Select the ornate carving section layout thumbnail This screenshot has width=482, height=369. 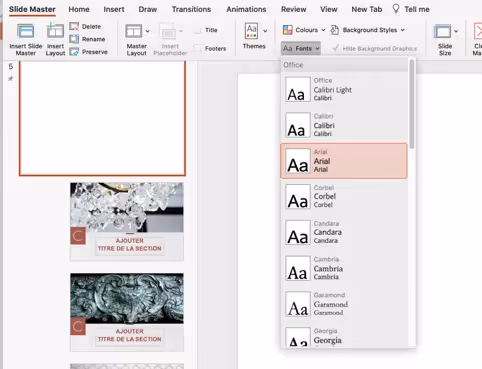click(x=127, y=312)
